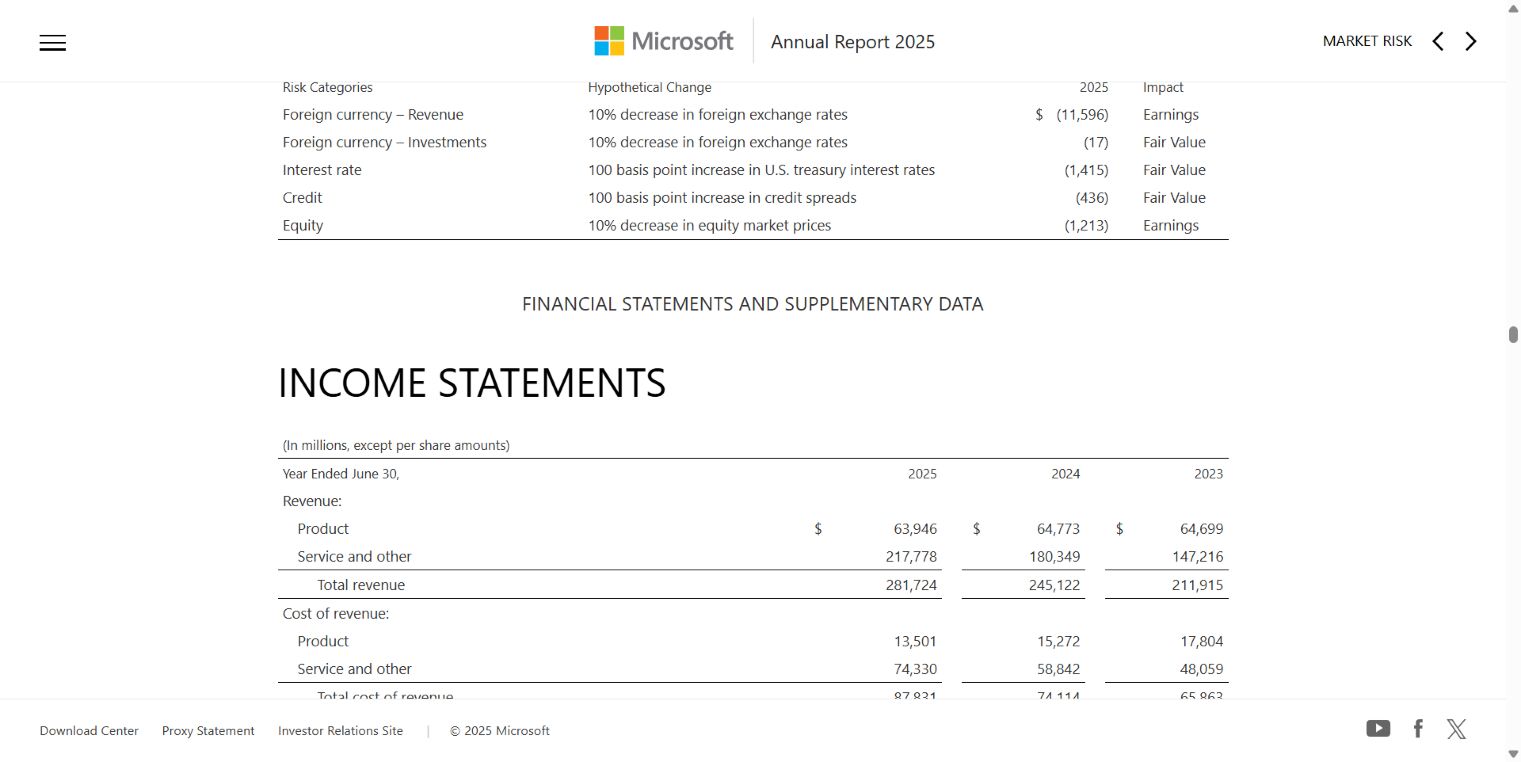This screenshot has width=1521, height=762.
Task: Click the Microsoft logo
Action: click(x=663, y=41)
